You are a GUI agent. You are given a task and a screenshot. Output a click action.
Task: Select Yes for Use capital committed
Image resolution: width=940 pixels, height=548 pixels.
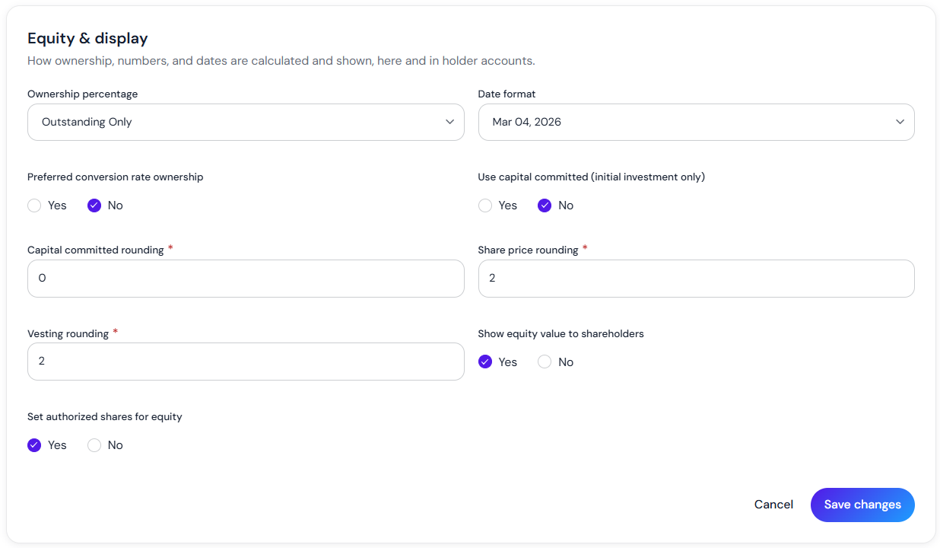tap(485, 206)
